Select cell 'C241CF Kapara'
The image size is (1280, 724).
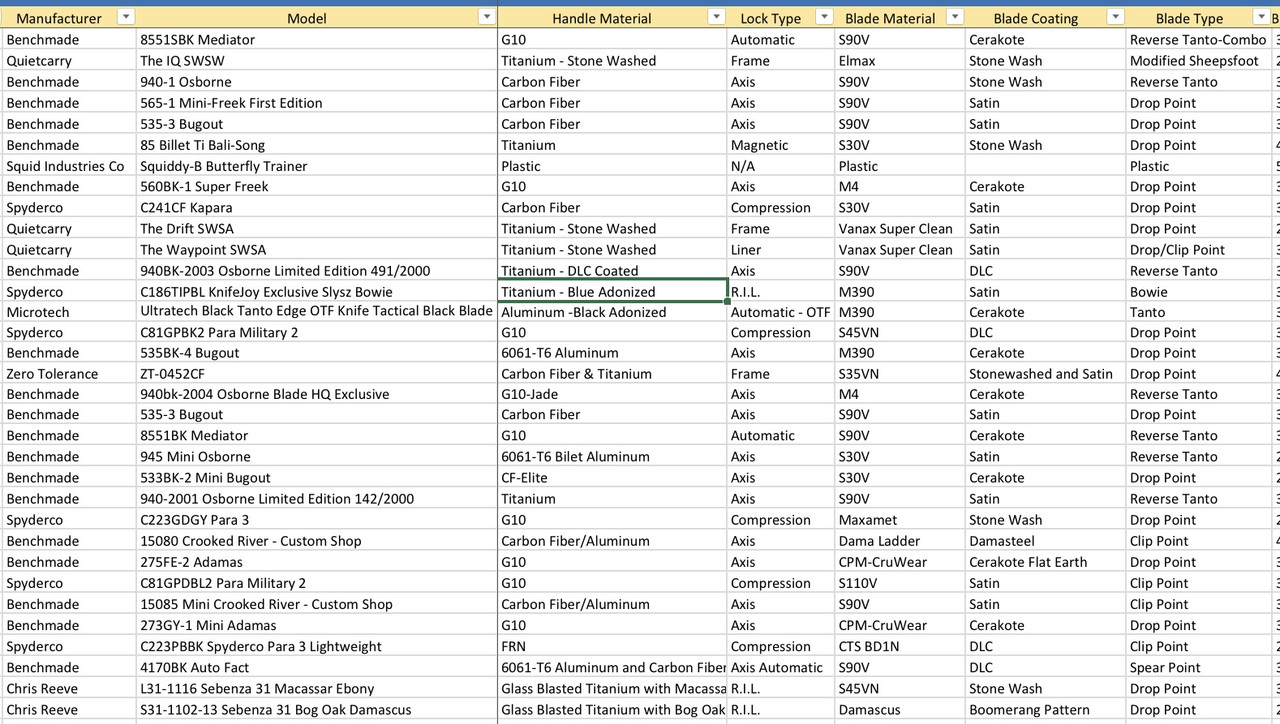pyautogui.click(x=317, y=208)
